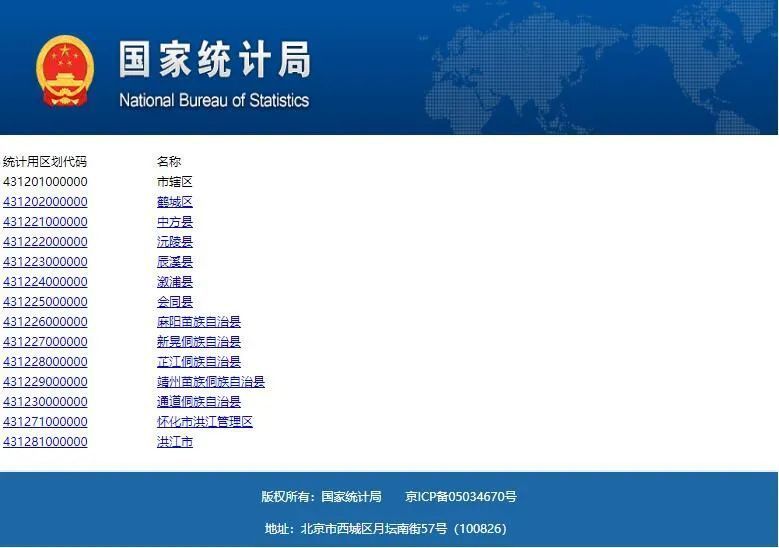Viewport: 779px width, 548px height.
Task: Open code link 431222000000
Action: pyautogui.click(x=45, y=241)
